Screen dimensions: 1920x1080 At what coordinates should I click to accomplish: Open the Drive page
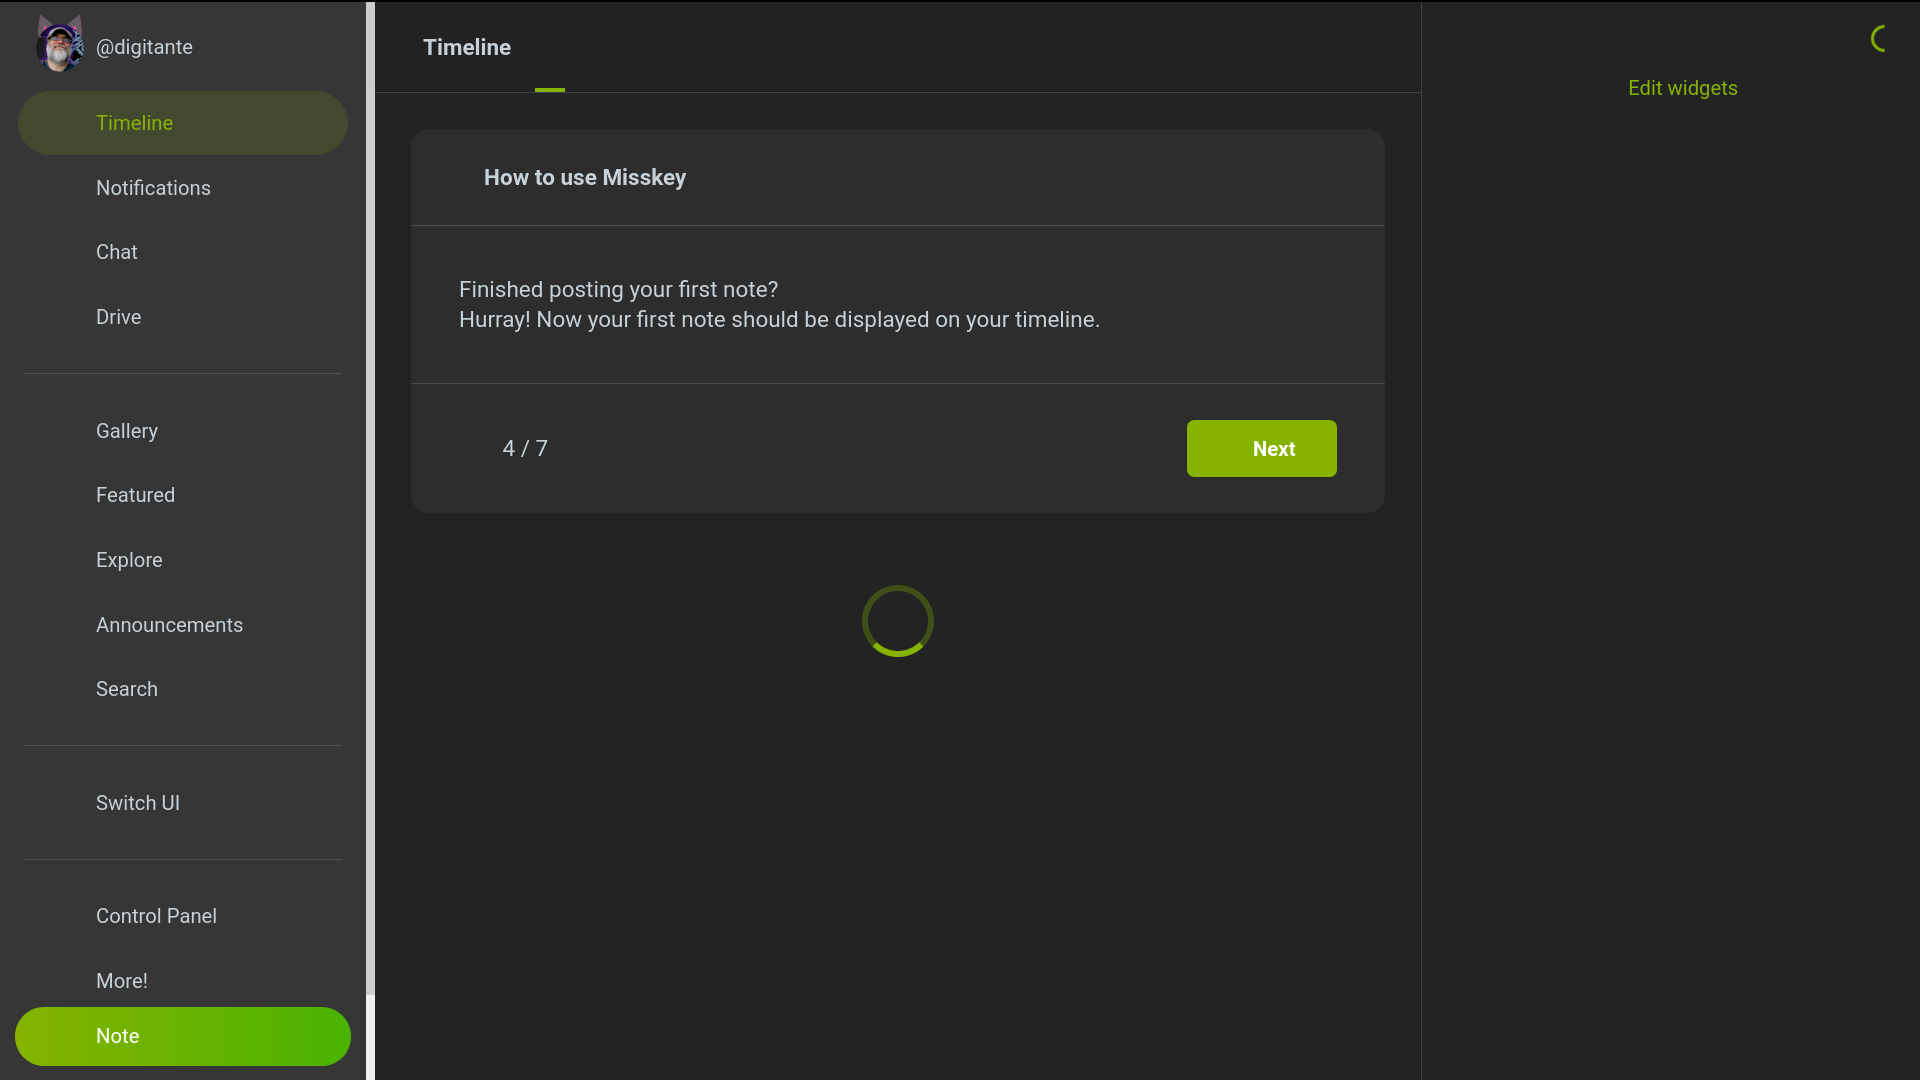point(118,317)
